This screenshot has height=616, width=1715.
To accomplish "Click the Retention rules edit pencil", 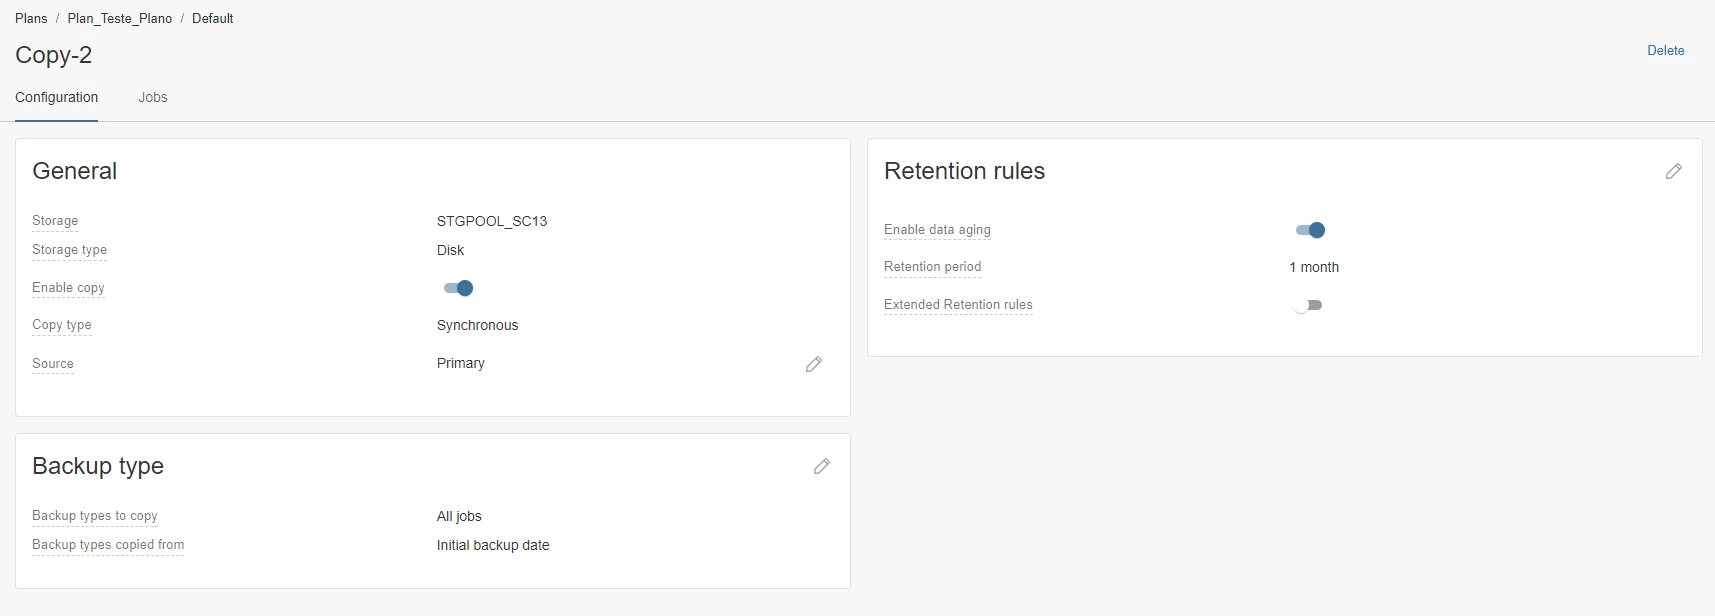I will click(1673, 172).
